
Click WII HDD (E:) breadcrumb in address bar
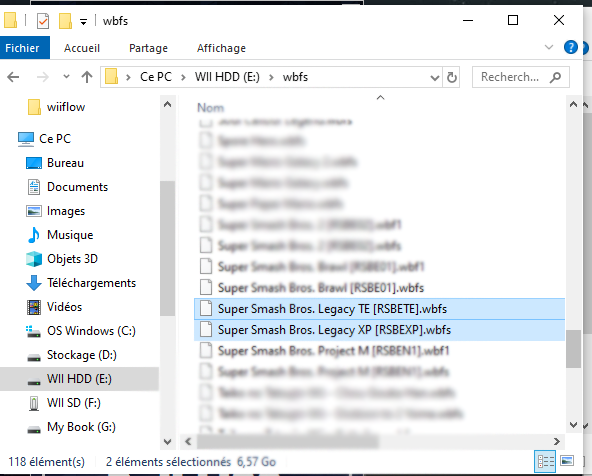[x=227, y=77]
